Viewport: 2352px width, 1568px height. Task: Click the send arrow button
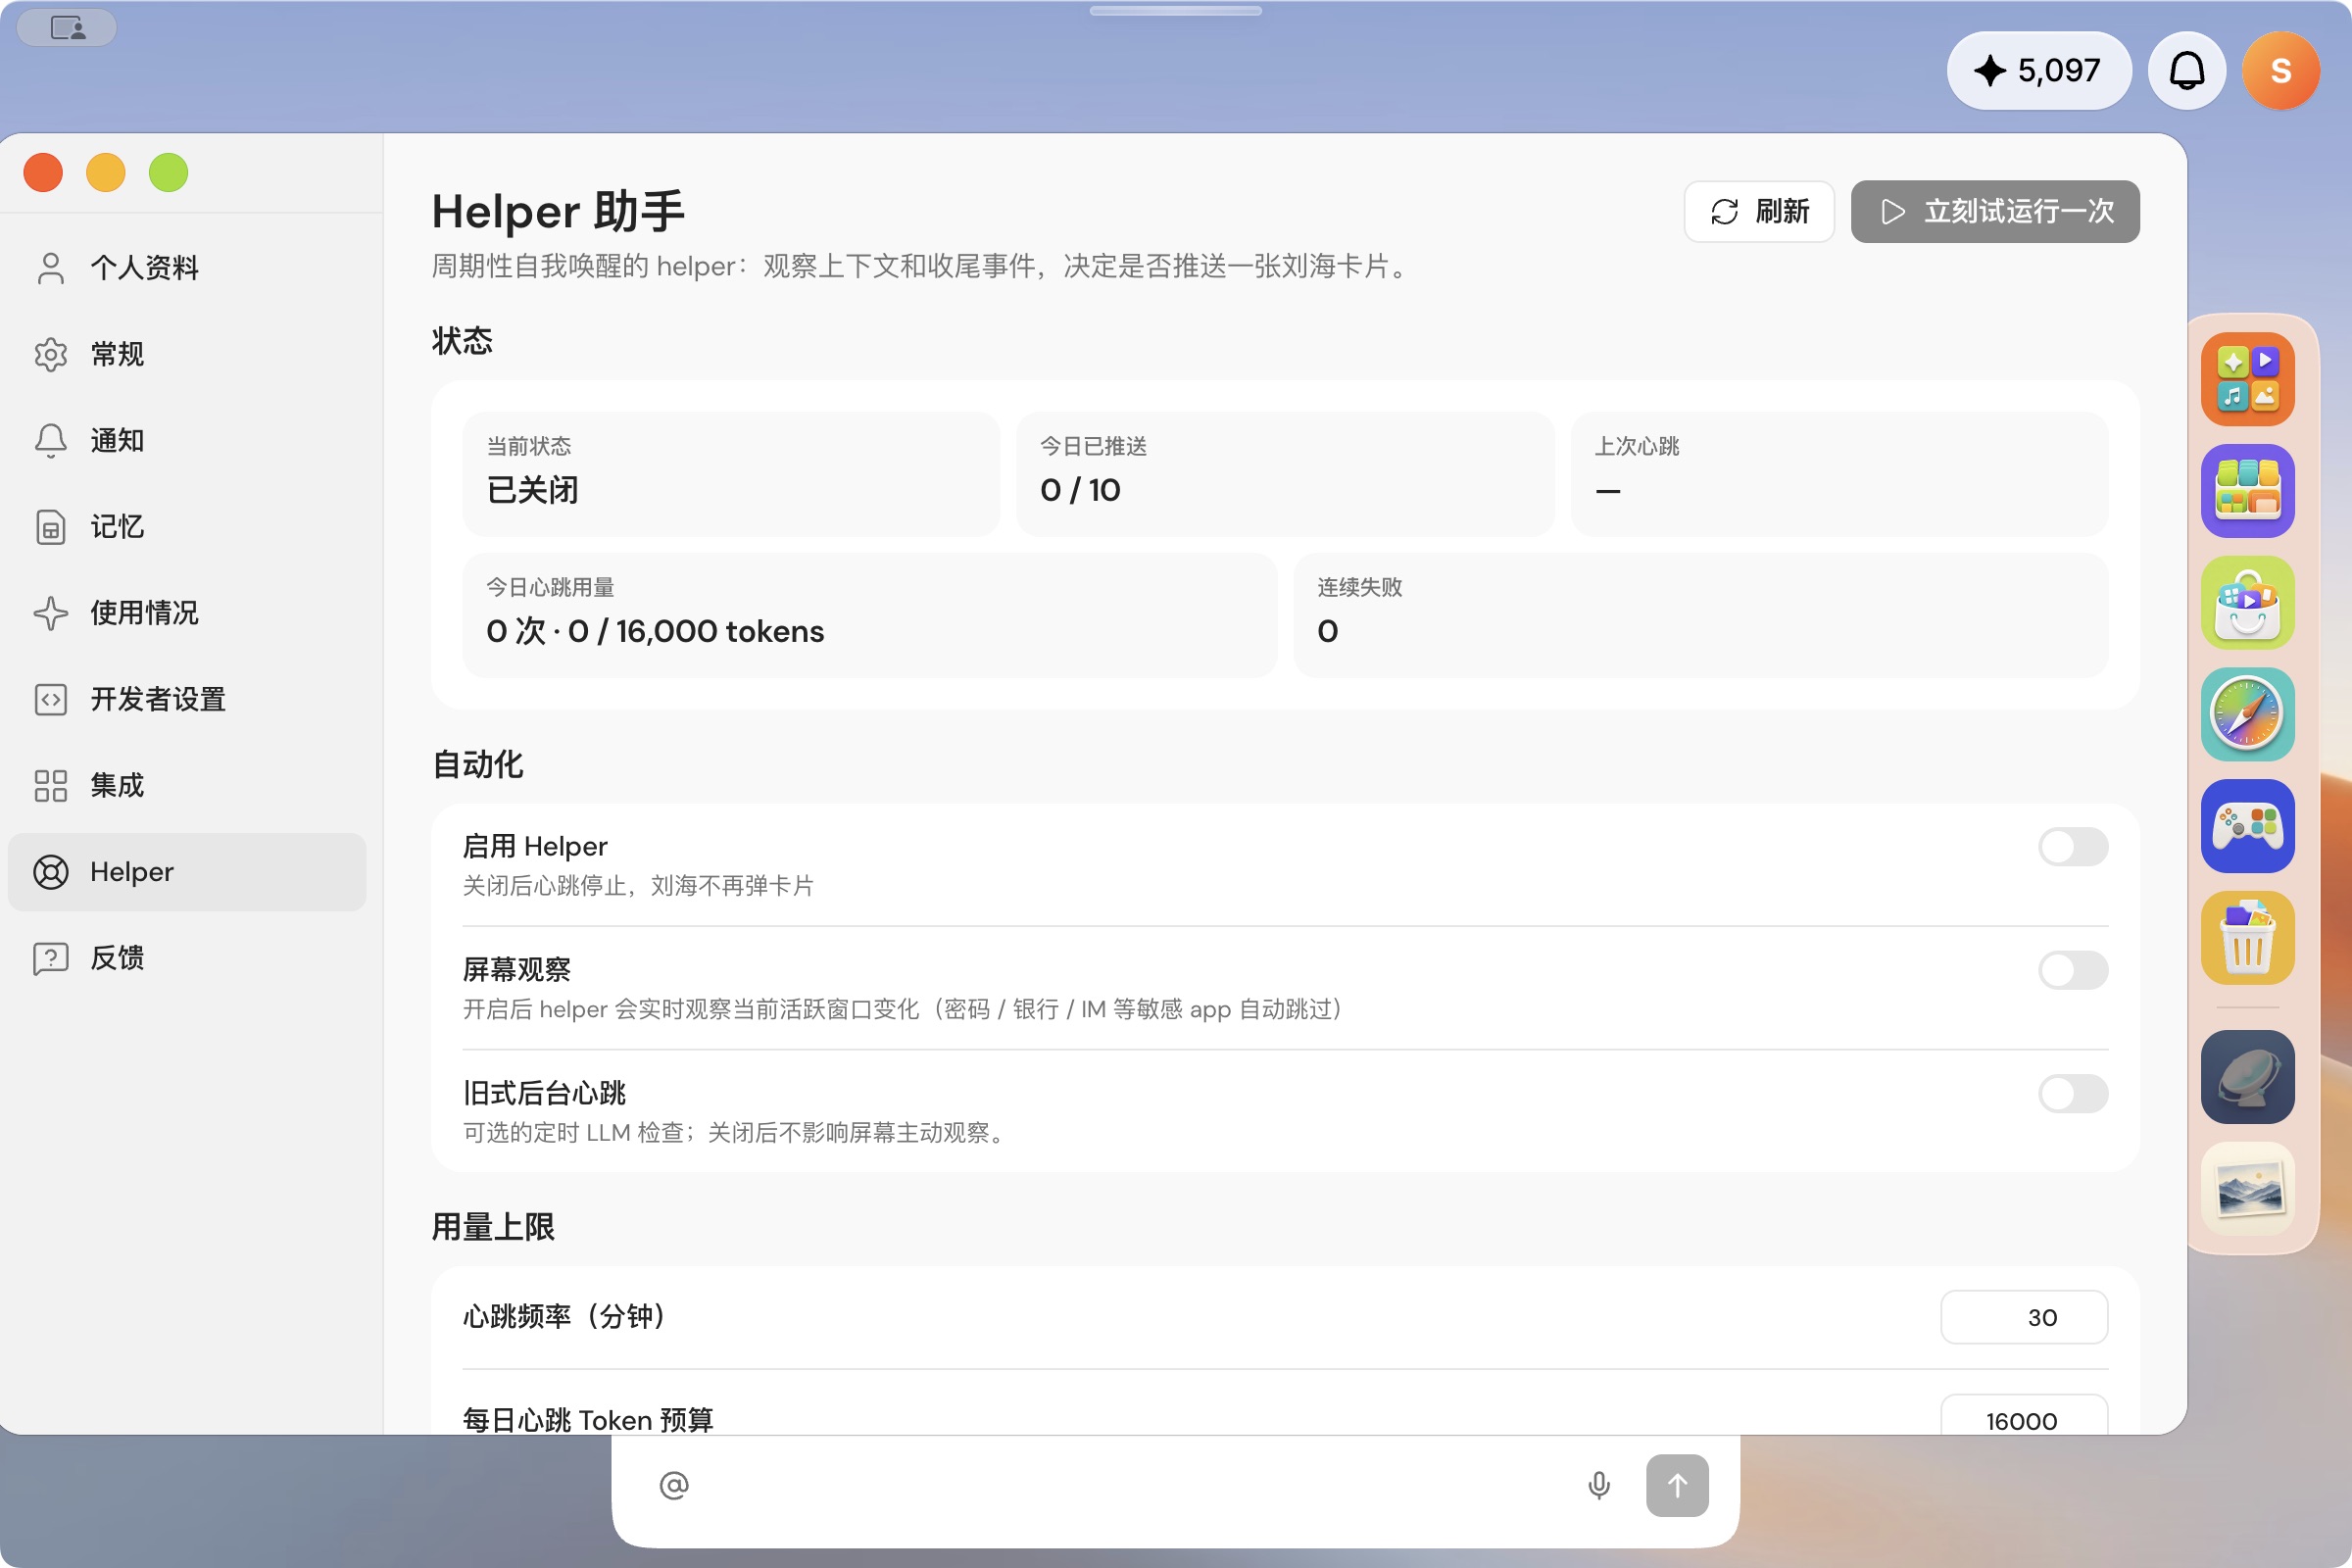(1677, 1486)
